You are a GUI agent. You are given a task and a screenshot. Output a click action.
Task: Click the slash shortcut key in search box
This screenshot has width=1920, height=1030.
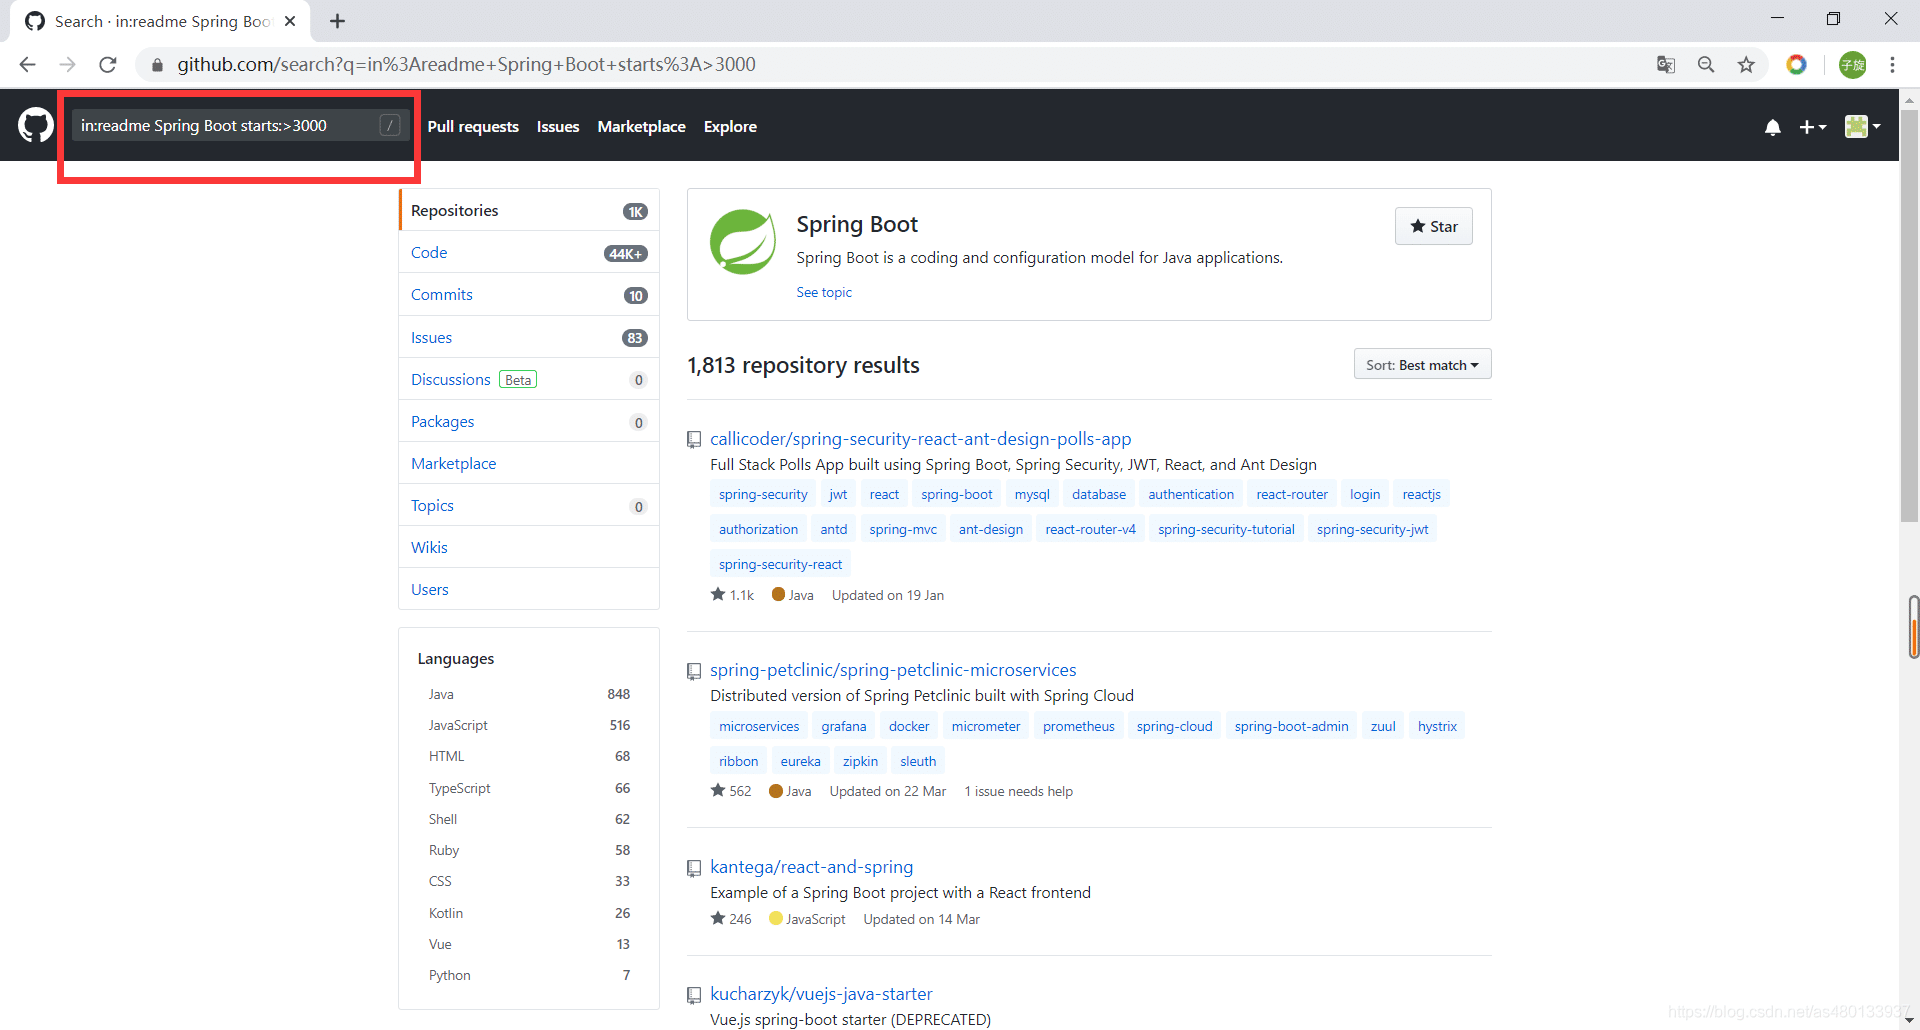(390, 125)
